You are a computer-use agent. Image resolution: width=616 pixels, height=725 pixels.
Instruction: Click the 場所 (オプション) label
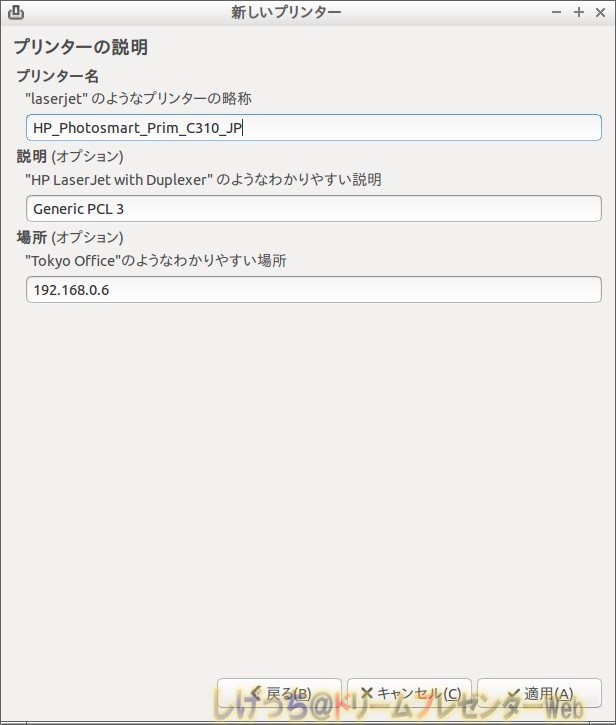click(70, 237)
